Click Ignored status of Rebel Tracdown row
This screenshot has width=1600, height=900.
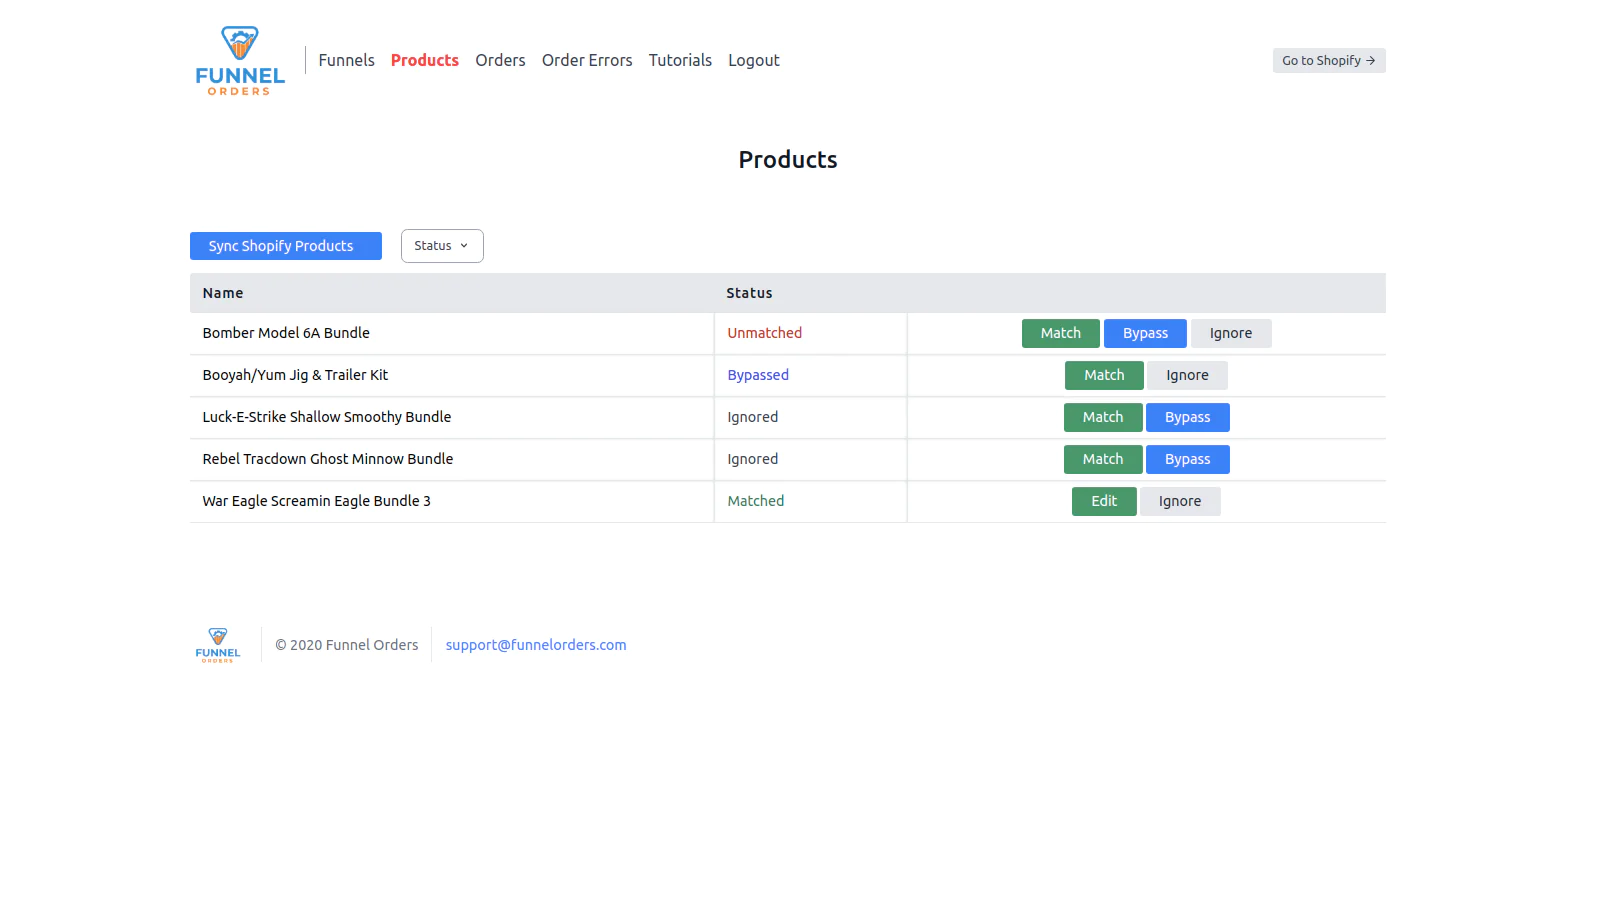[x=753, y=459]
